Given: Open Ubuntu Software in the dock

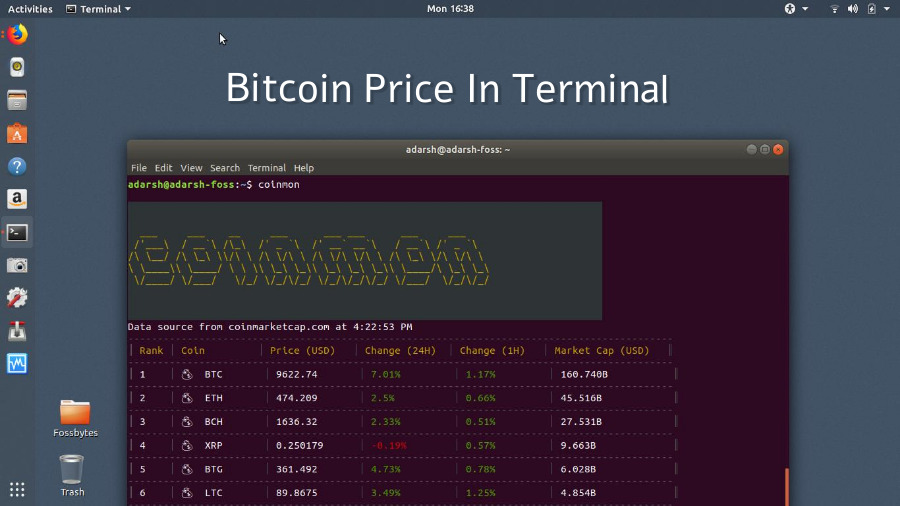Looking at the screenshot, I should (x=17, y=134).
